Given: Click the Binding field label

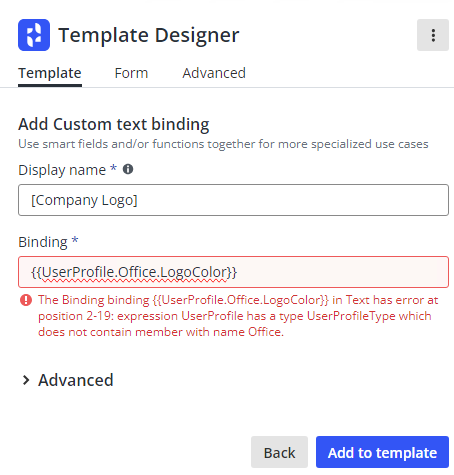Looking at the screenshot, I should click(43, 242).
